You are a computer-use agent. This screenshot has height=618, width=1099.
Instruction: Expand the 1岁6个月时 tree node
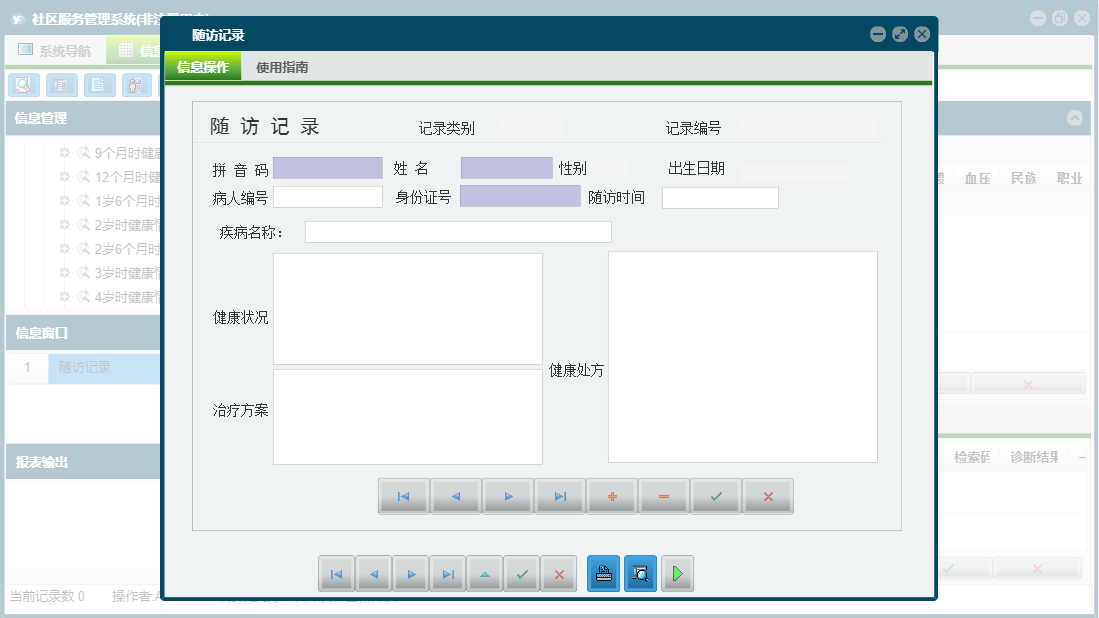64,200
